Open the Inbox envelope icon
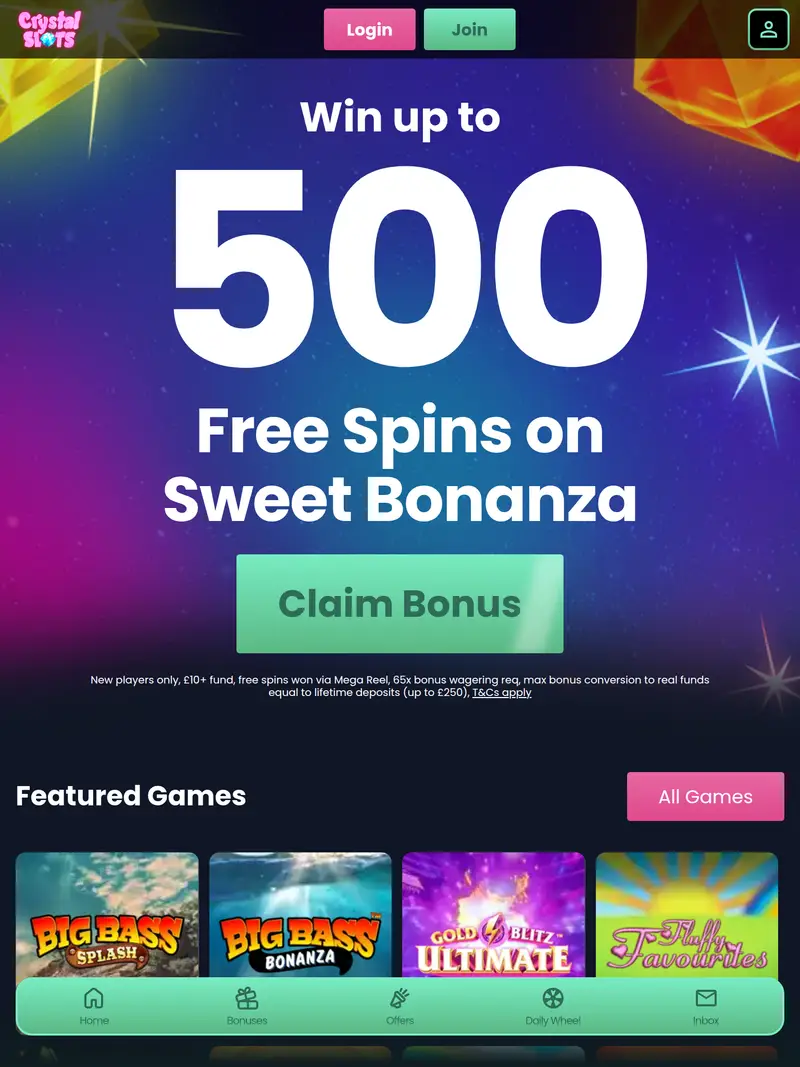This screenshot has height=1067, width=800. point(706,998)
